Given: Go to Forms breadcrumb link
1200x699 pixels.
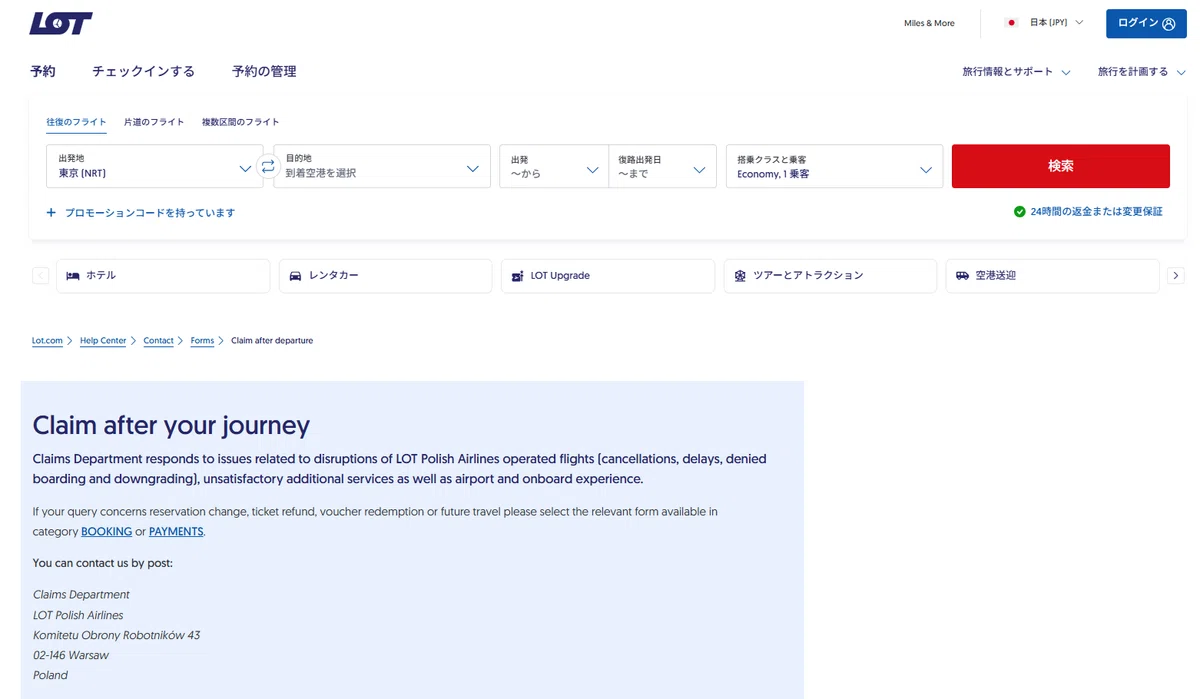Looking at the screenshot, I should 202,341.
